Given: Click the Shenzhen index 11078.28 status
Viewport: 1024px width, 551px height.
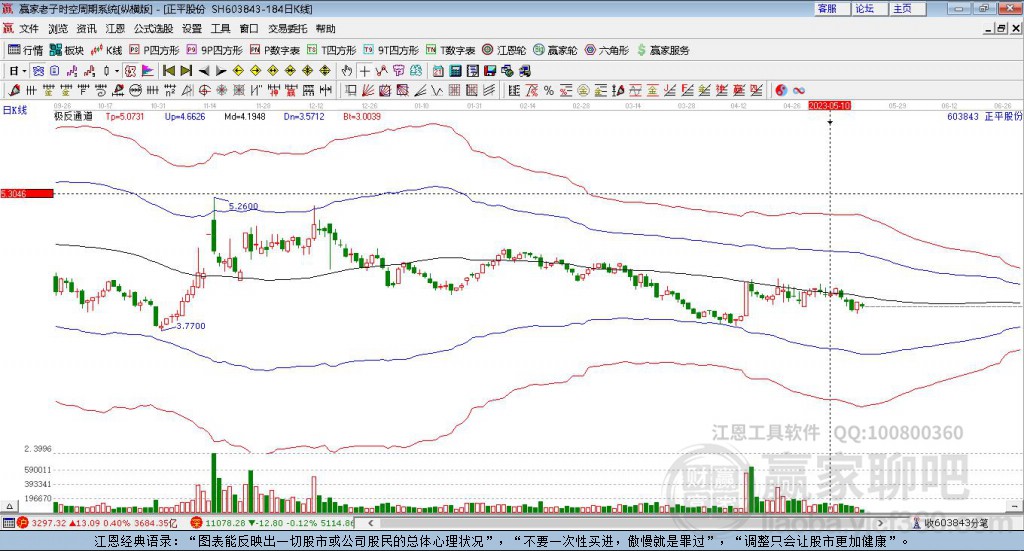Looking at the screenshot, I should point(272,523).
